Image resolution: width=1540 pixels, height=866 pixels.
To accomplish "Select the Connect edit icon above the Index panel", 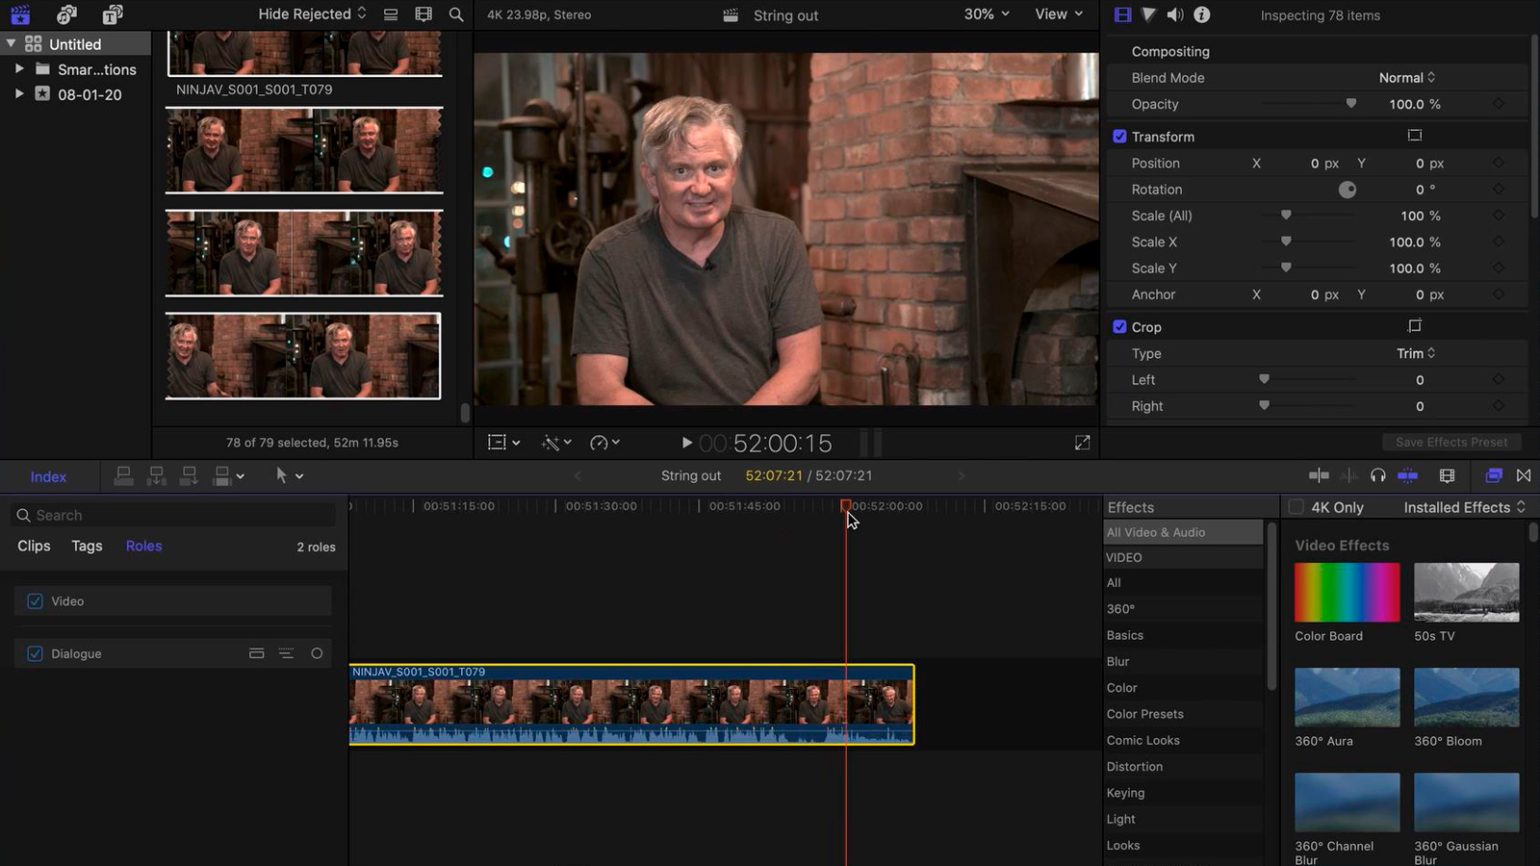I will pyautogui.click(x=124, y=475).
